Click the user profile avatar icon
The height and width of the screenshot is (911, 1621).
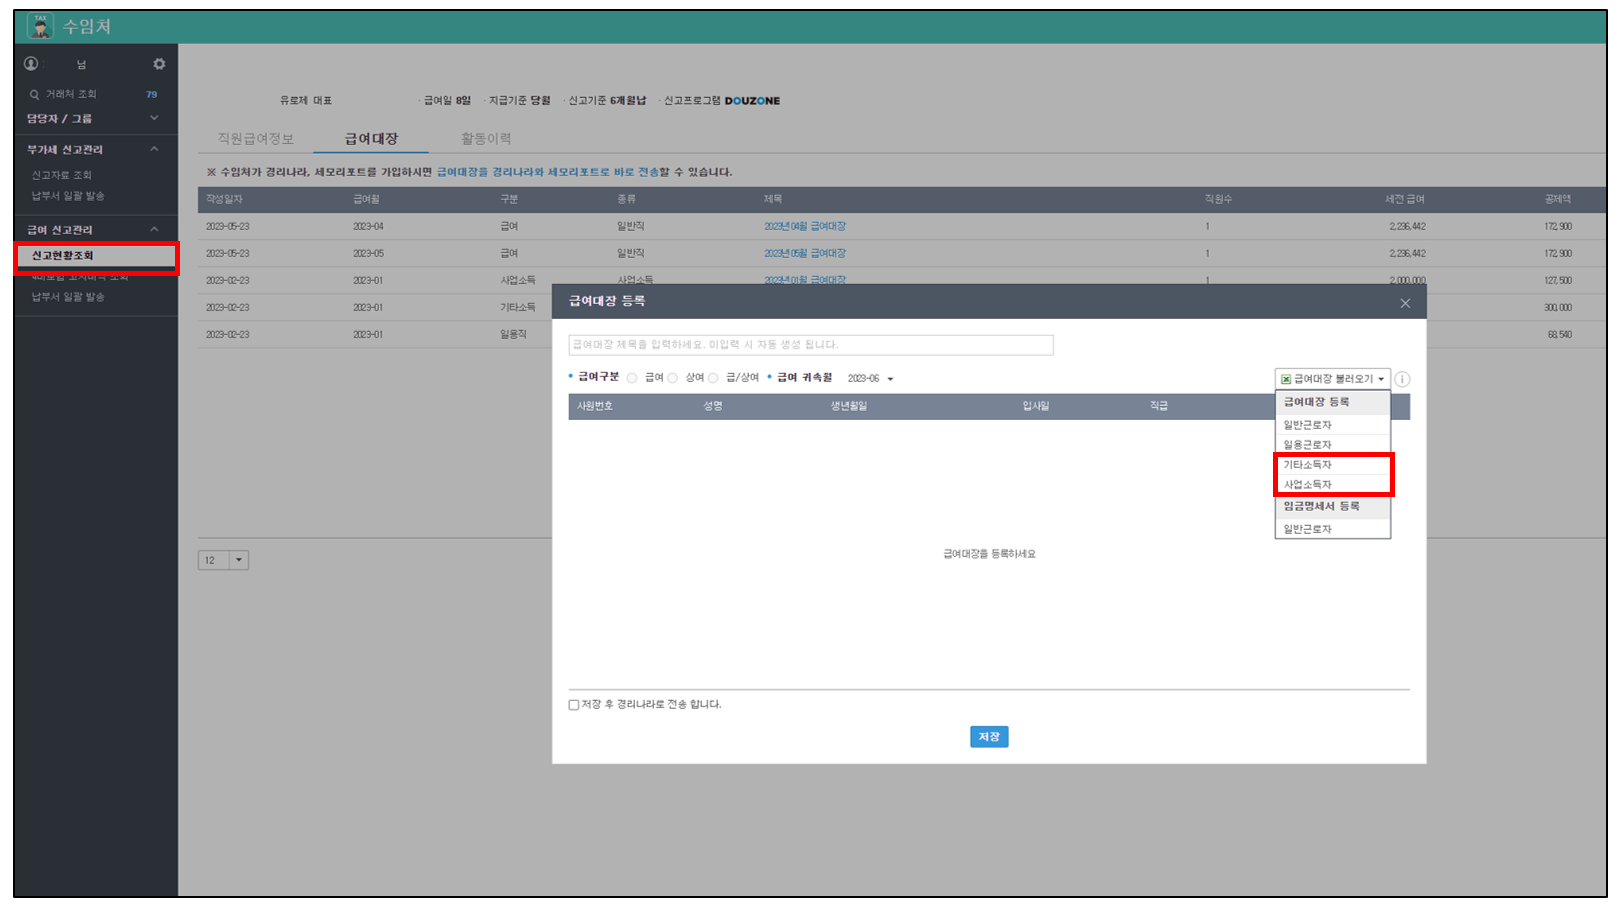(x=31, y=64)
